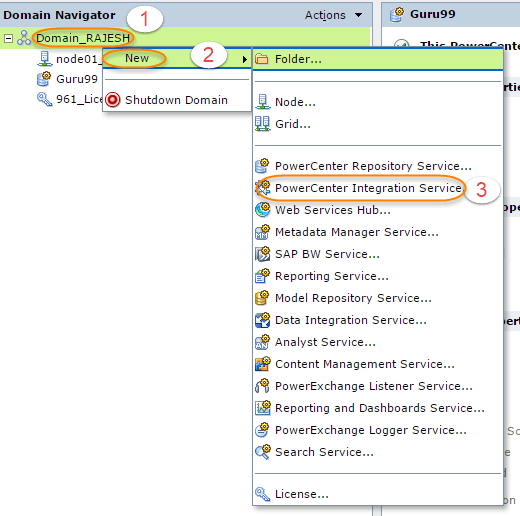Click the Domain_RAJESH domain network icon

click(x=24, y=38)
